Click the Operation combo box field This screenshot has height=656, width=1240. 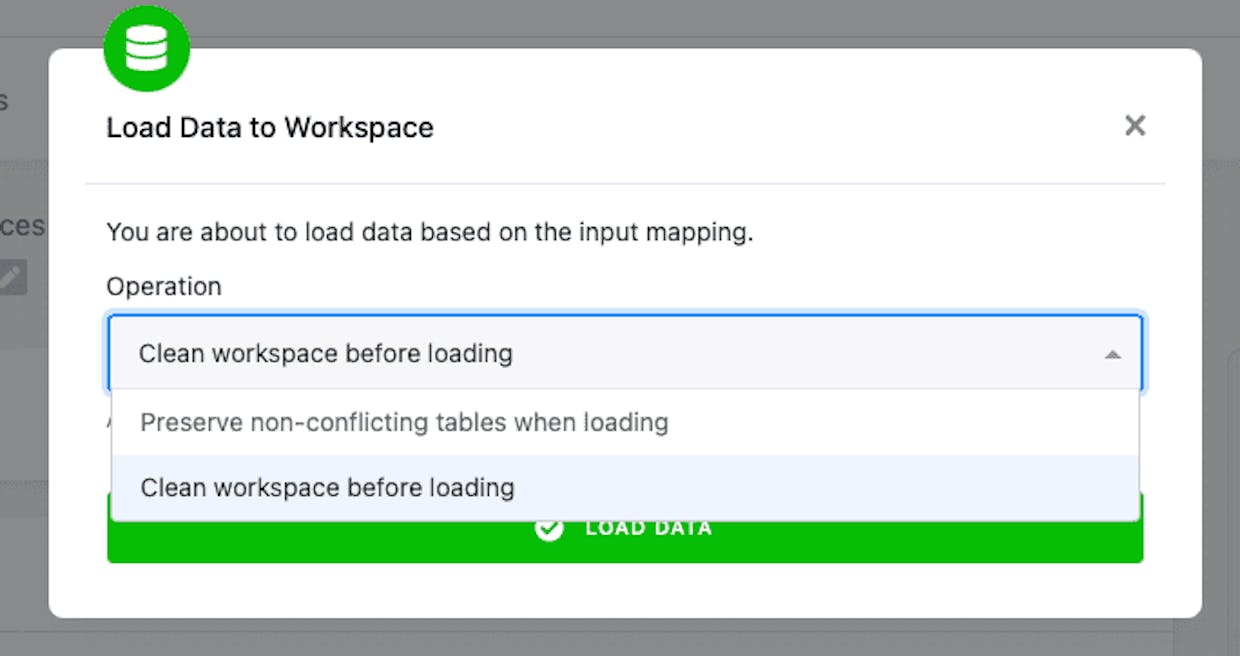625,353
